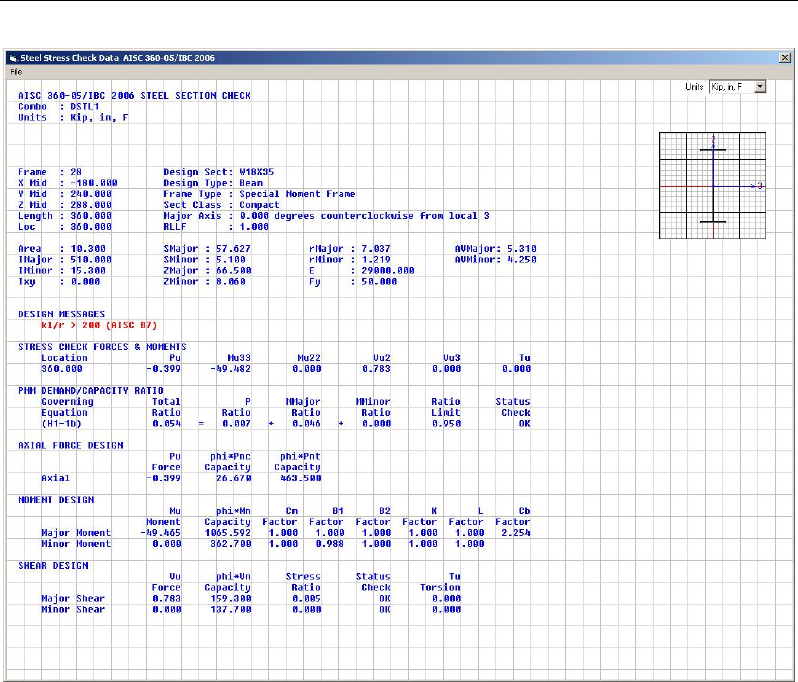Click the red kl/r > 200 design message
The height and width of the screenshot is (682, 798).
[x=99, y=325]
